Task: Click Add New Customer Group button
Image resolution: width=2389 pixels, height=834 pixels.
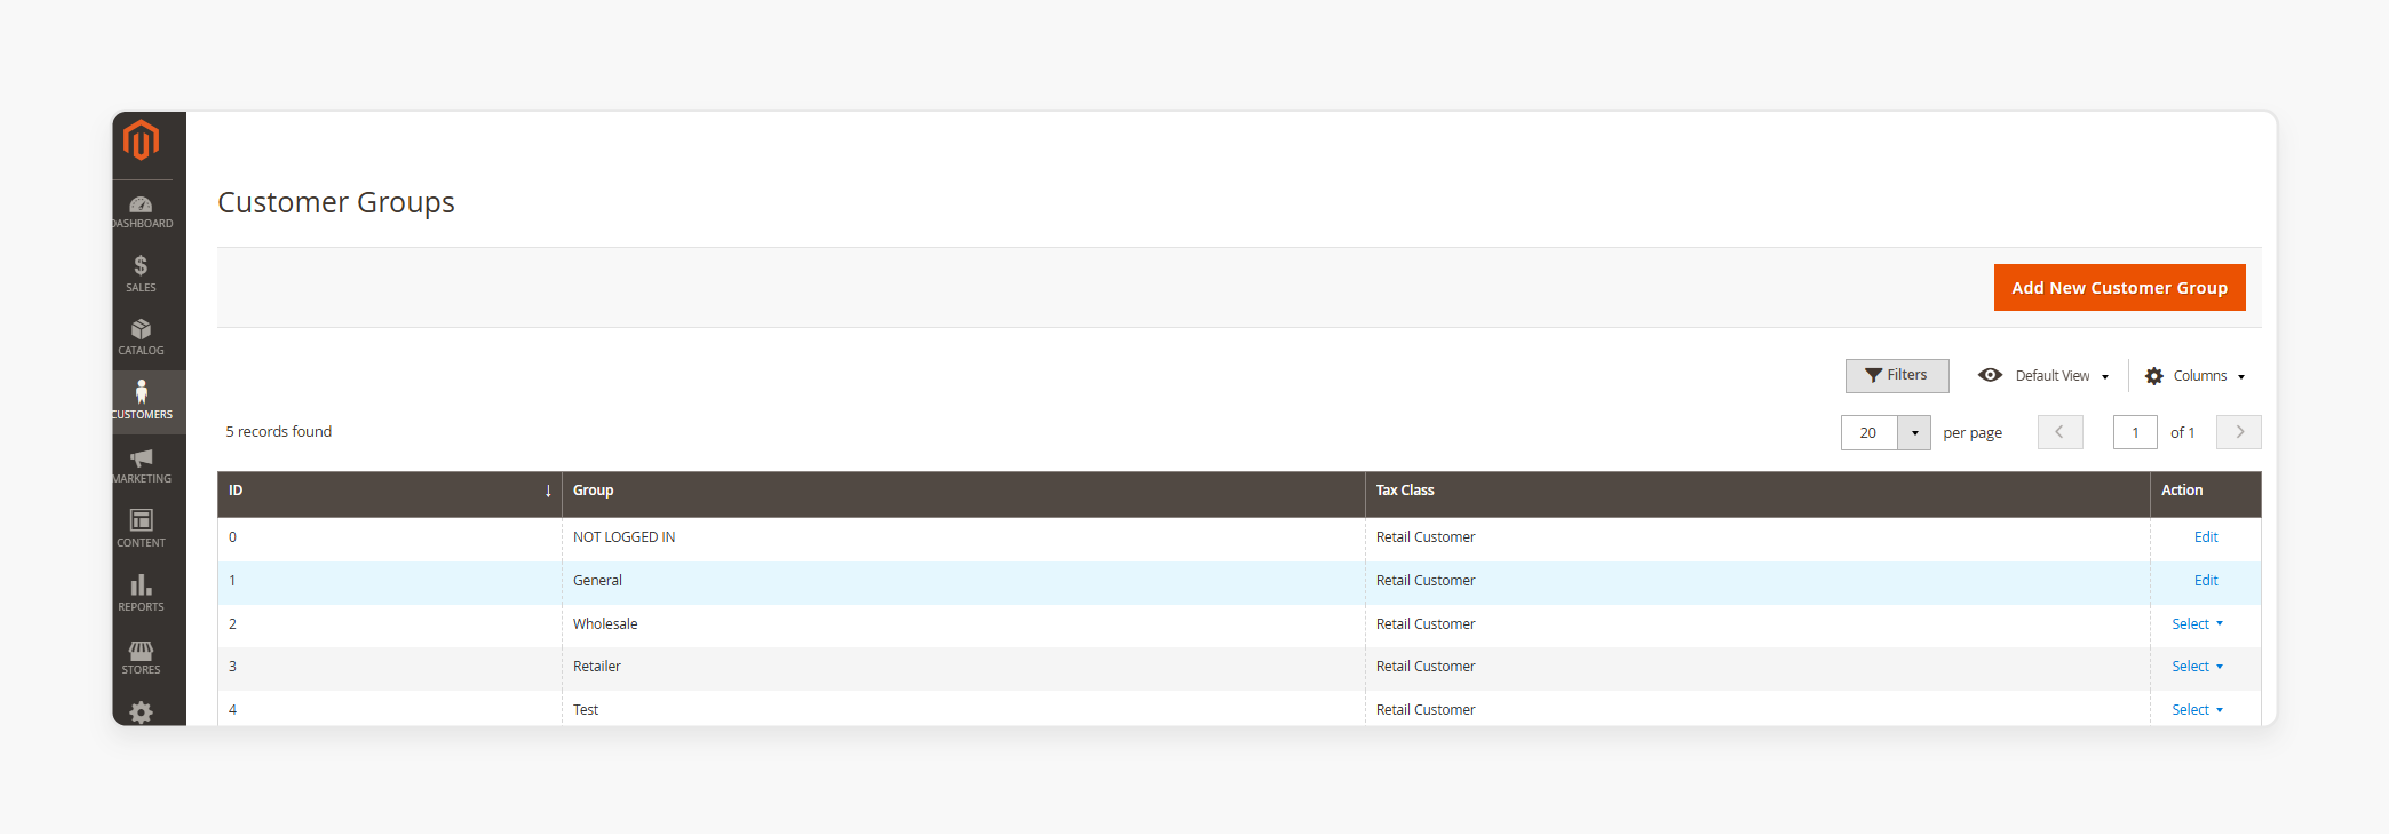Action: tap(2119, 288)
